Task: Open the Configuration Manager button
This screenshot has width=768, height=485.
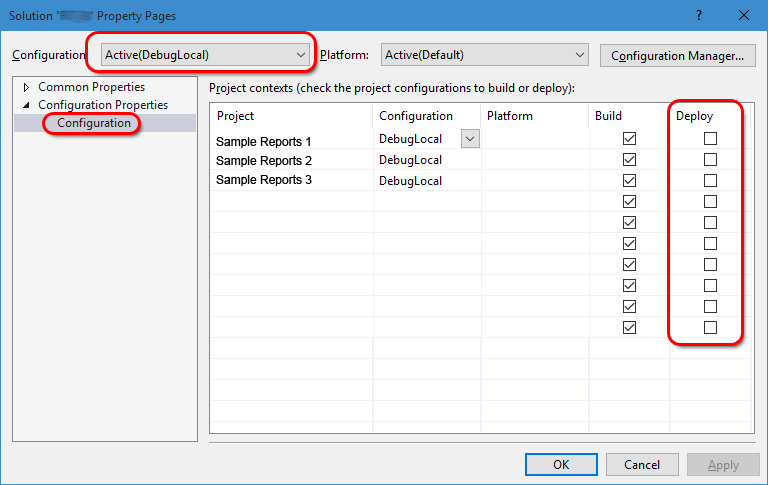Action: (x=676, y=55)
